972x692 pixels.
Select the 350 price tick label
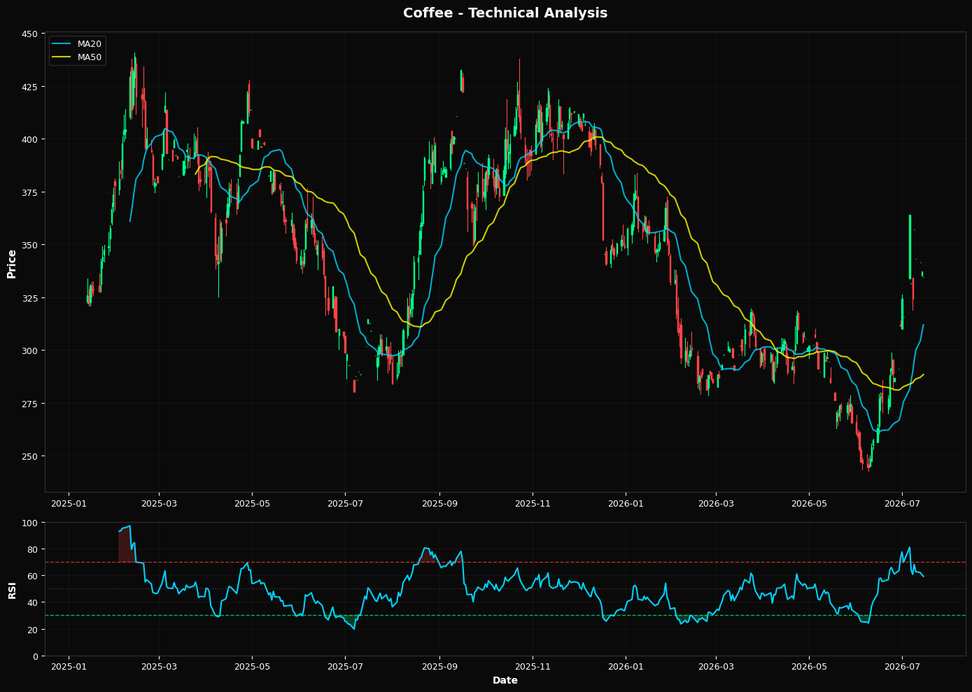click(30, 245)
